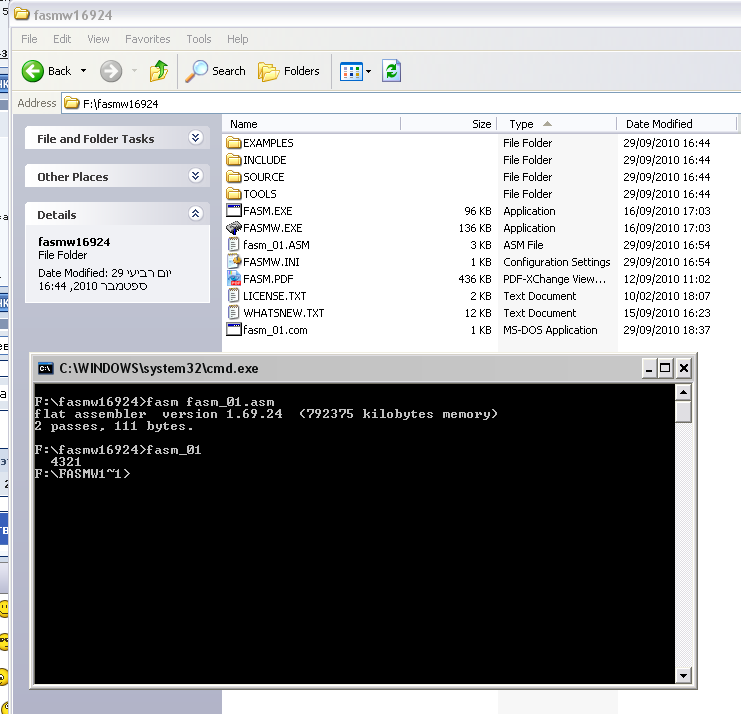Toggle the Folders pane button
The height and width of the screenshot is (714, 741).
pyautogui.click(x=289, y=71)
